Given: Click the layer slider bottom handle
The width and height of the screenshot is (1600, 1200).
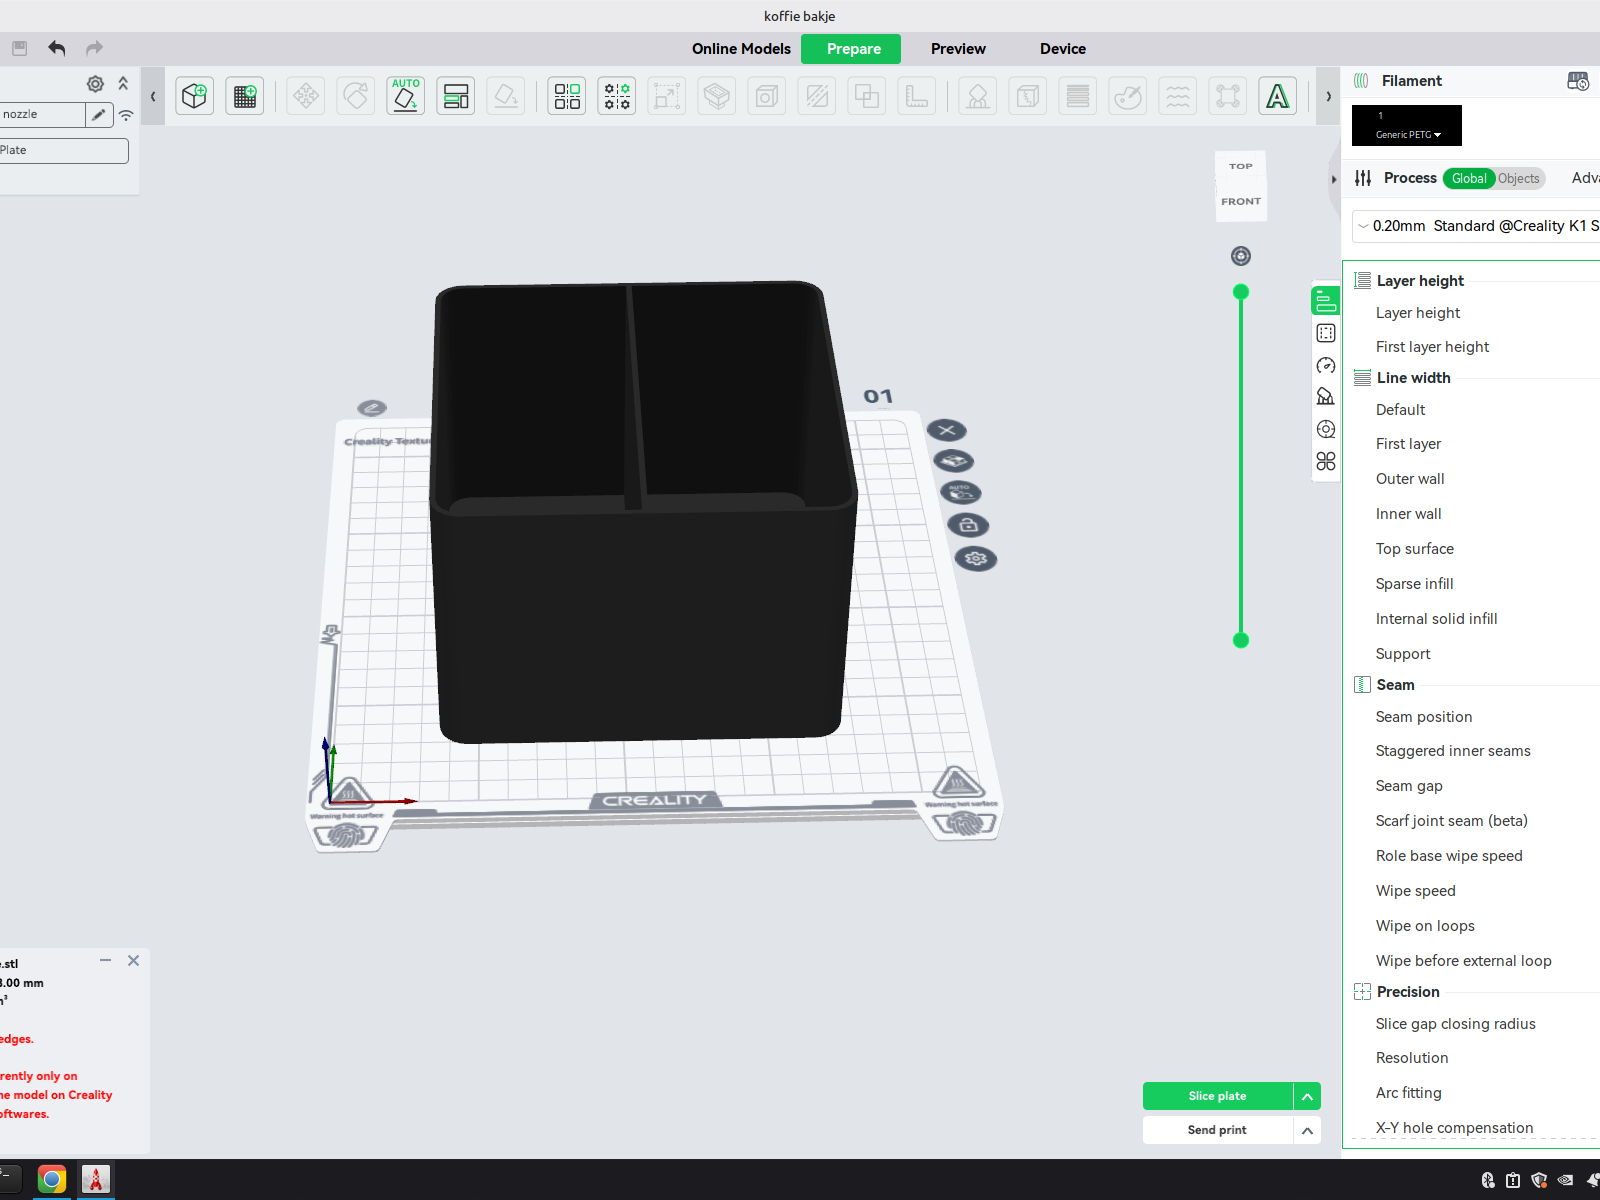Looking at the screenshot, I should pos(1241,640).
